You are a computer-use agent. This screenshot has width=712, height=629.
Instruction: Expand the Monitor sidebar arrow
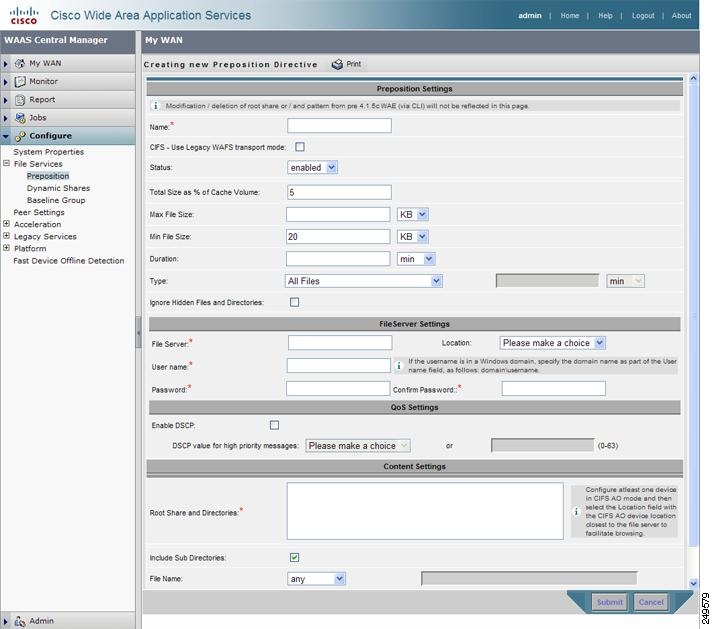click(5, 82)
